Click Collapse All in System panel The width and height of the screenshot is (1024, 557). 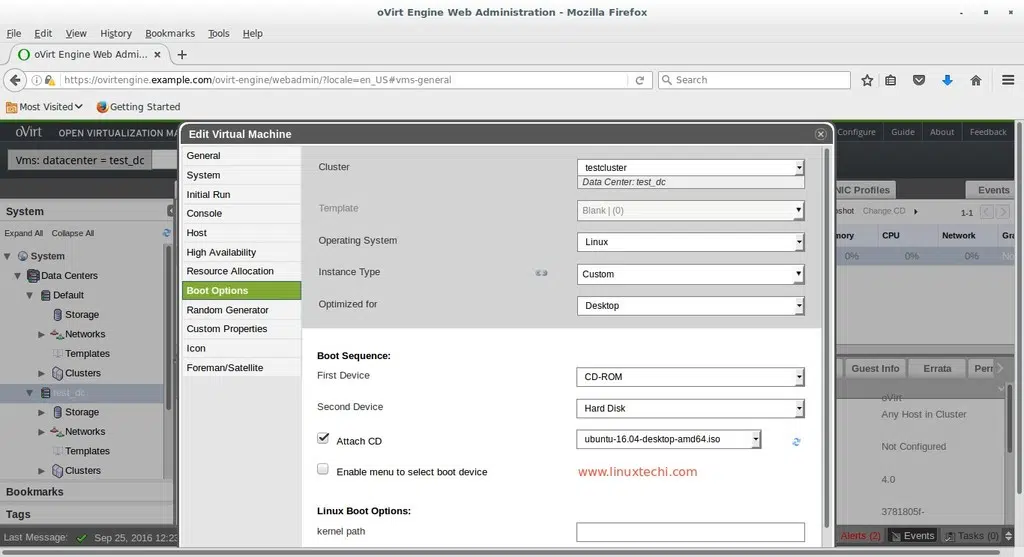[72, 233]
